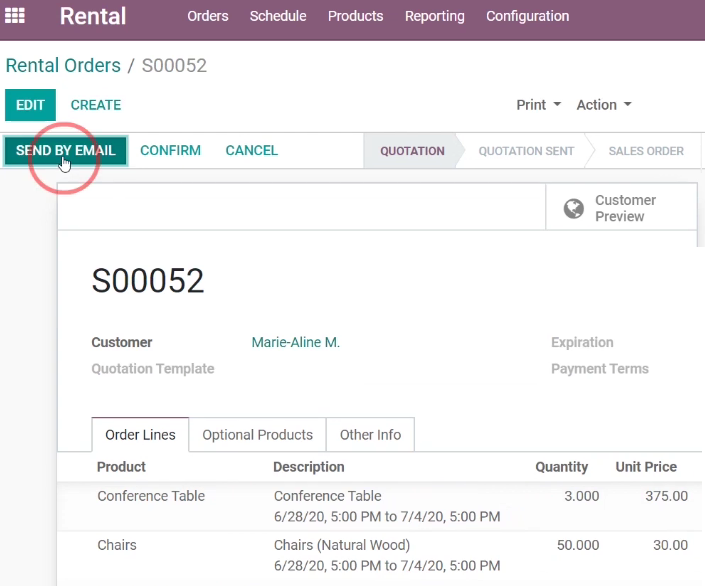The width and height of the screenshot is (705, 586).
Task: Cancel the order with CANCEL button
Action: (x=251, y=151)
